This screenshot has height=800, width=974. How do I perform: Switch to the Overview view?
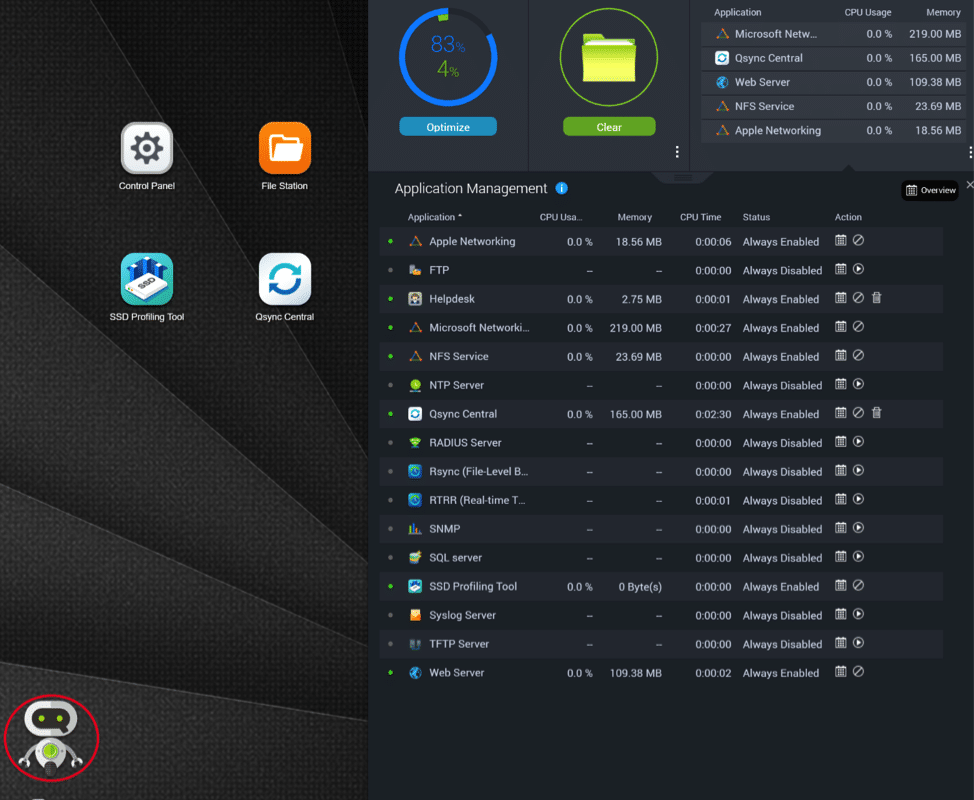pyautogui.click(x=930, y=190)
